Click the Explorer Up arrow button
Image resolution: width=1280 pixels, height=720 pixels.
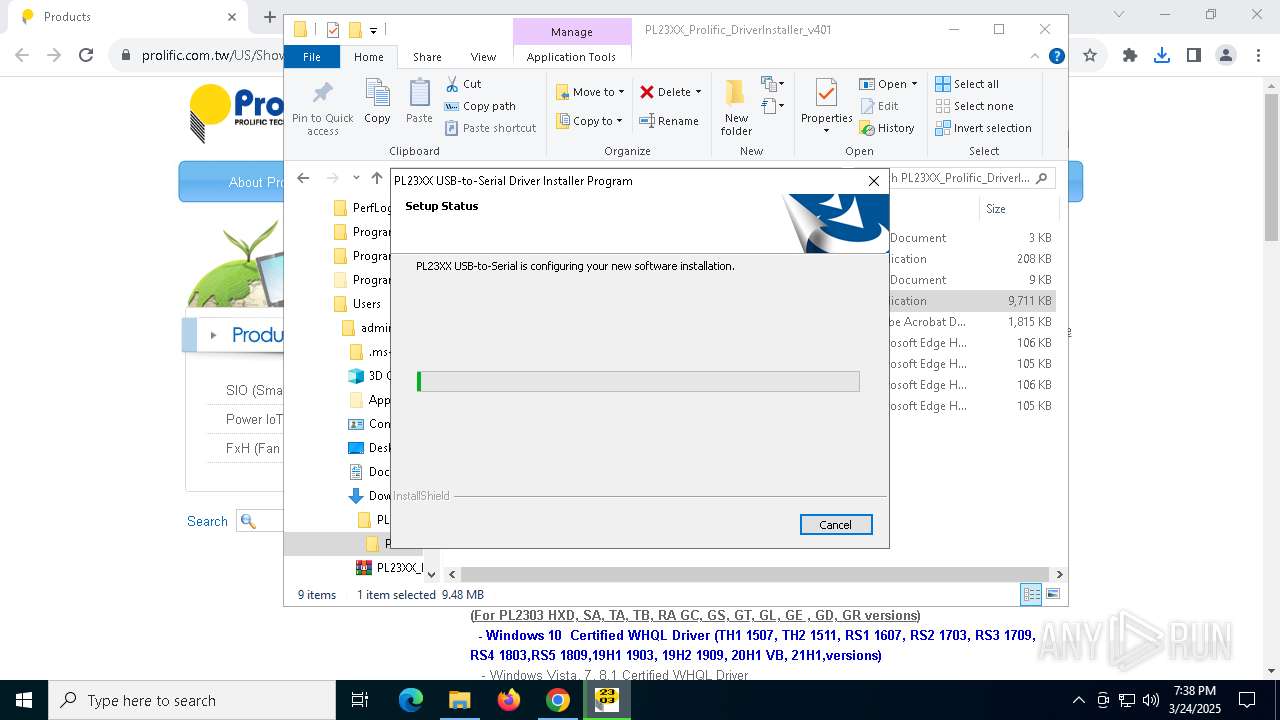point(377,178)
